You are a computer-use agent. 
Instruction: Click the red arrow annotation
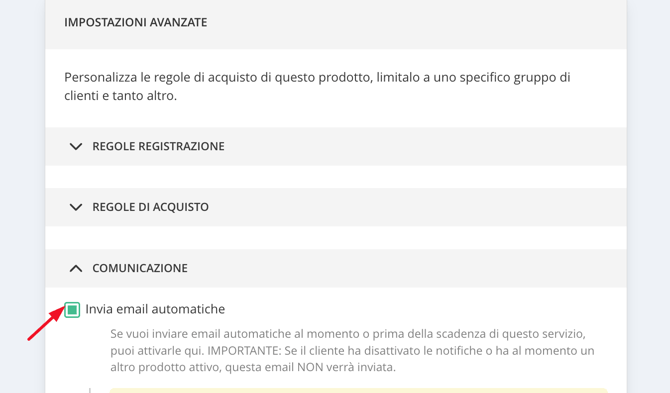click(46, 323)
